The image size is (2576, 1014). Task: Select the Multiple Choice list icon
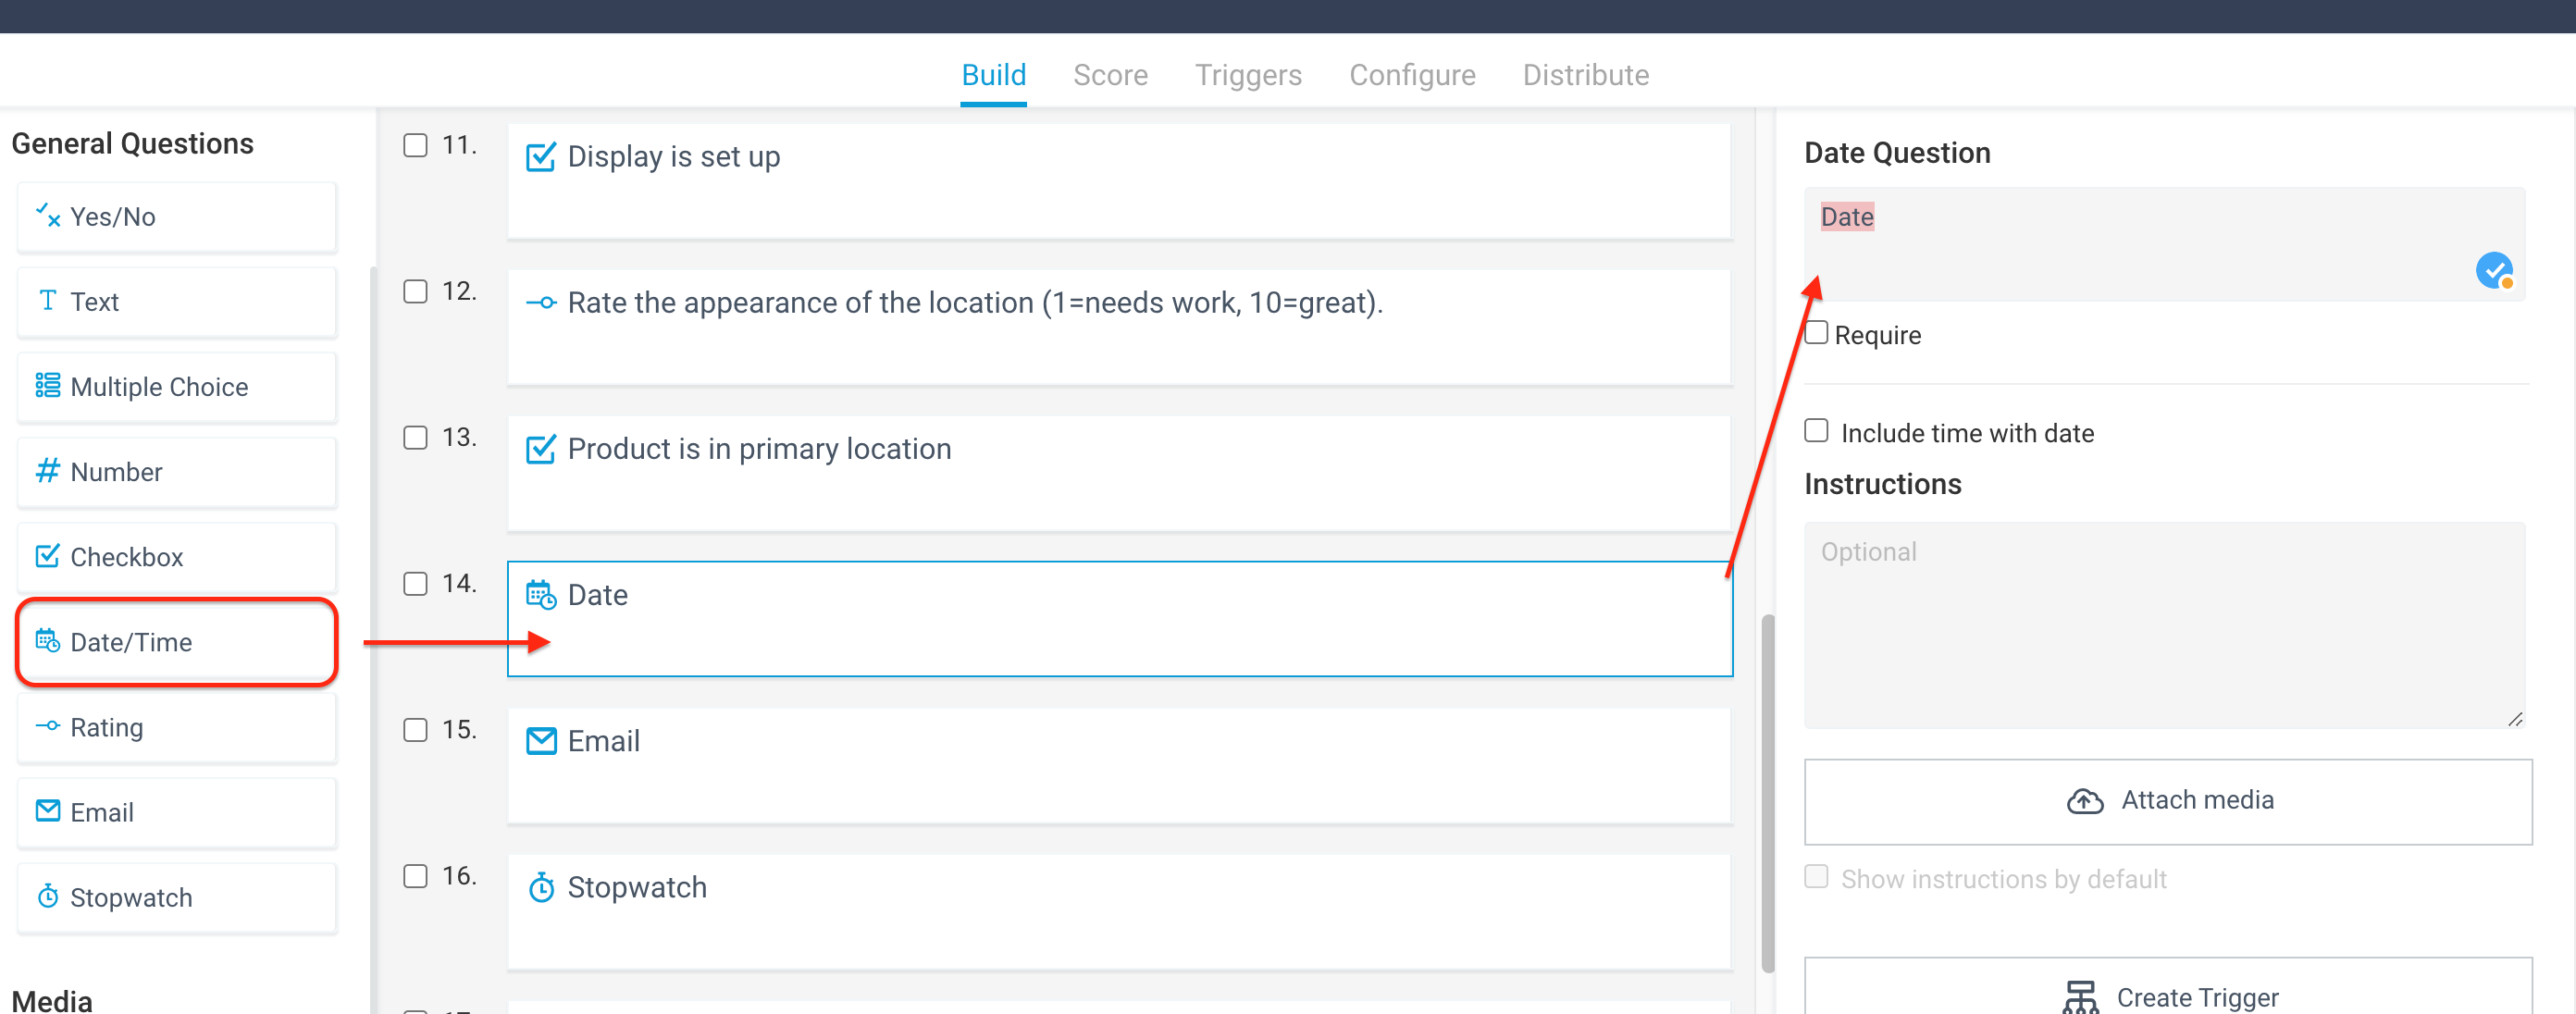click(47, 386)
